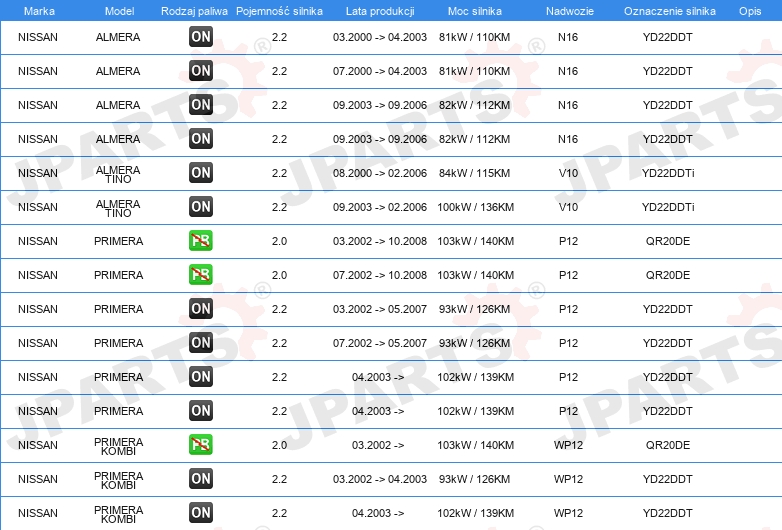782x530 pixels.
Task: Click V10 body cell in the 100kW row
Action: click(x=568, y=207)
